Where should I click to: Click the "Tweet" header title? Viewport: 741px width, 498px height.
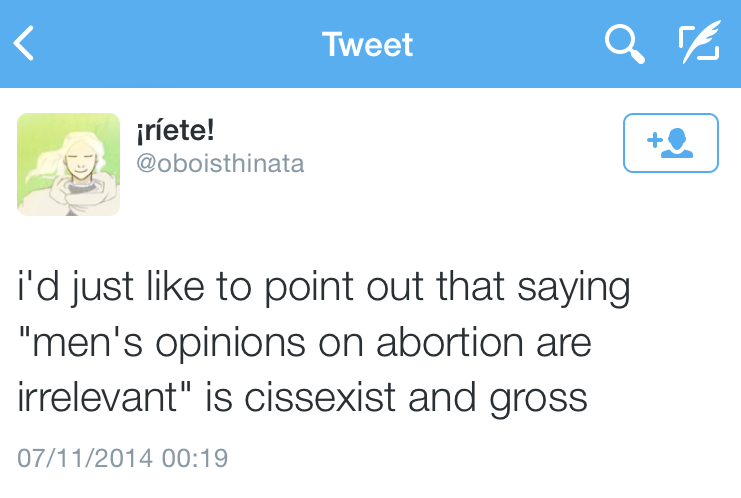coord(368,45)
